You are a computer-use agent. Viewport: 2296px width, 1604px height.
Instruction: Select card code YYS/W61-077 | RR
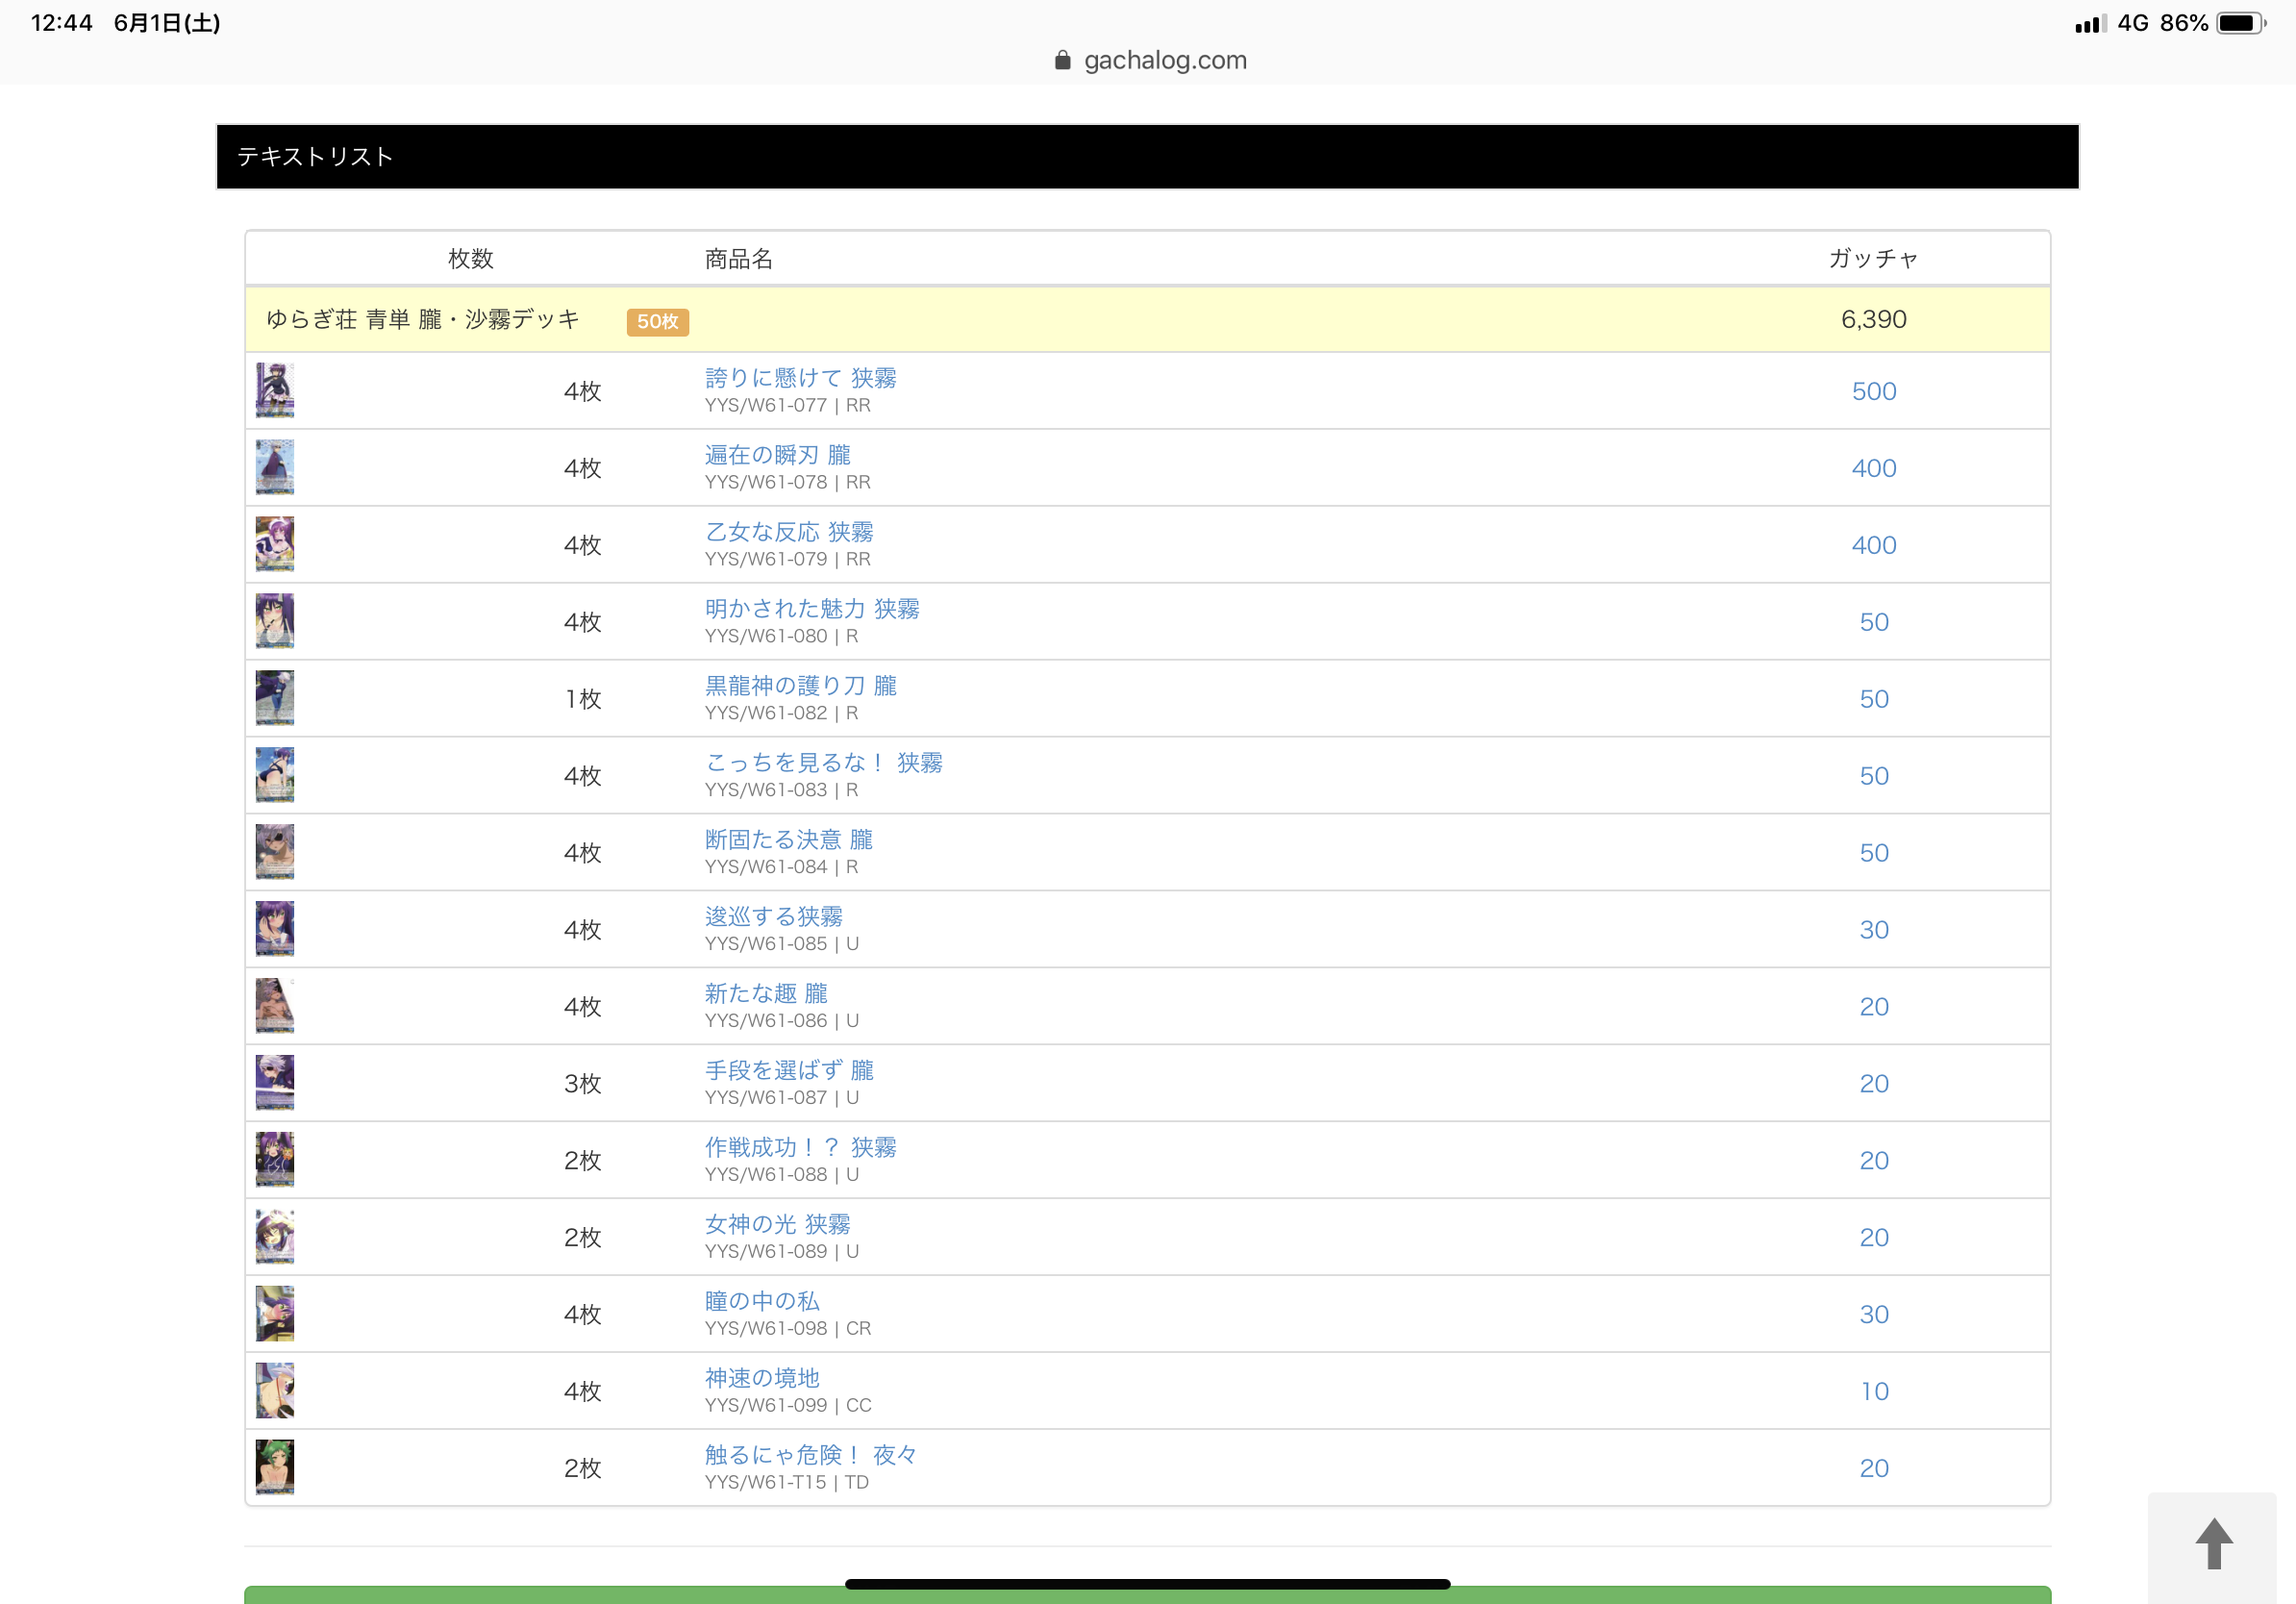click(788, 406)
